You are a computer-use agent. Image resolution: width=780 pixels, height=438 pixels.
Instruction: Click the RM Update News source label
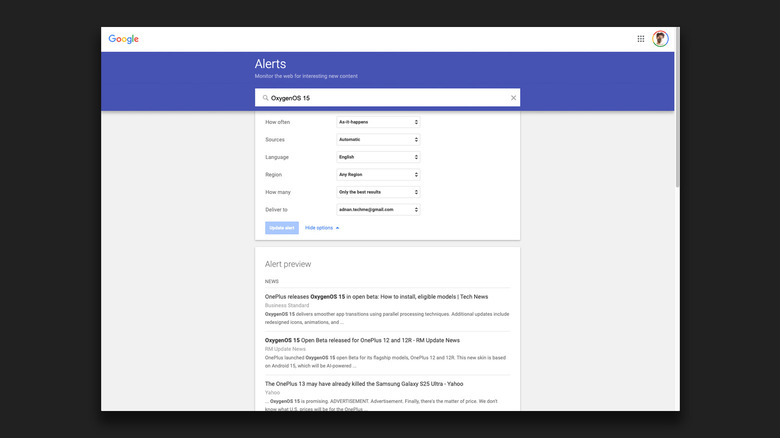[x=285, y=349]
